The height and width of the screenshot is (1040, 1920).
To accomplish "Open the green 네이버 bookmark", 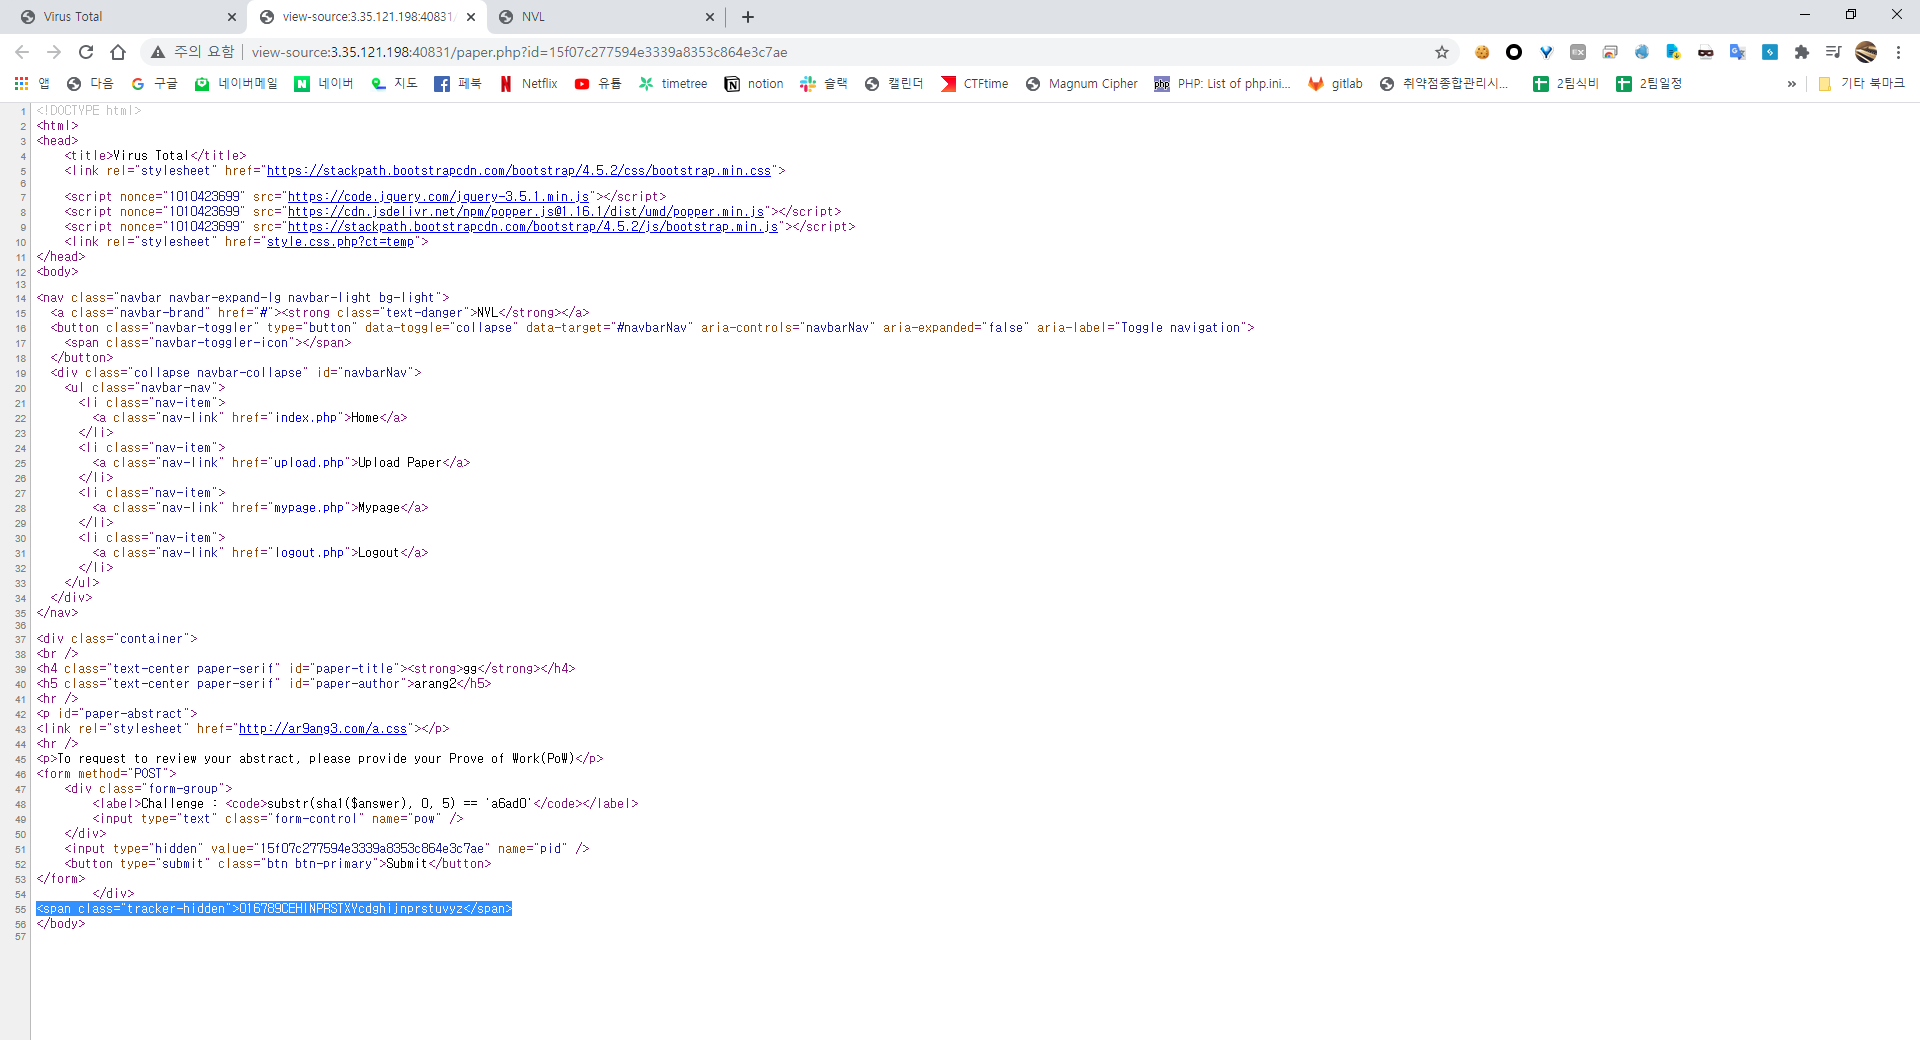I will [324, 84].
